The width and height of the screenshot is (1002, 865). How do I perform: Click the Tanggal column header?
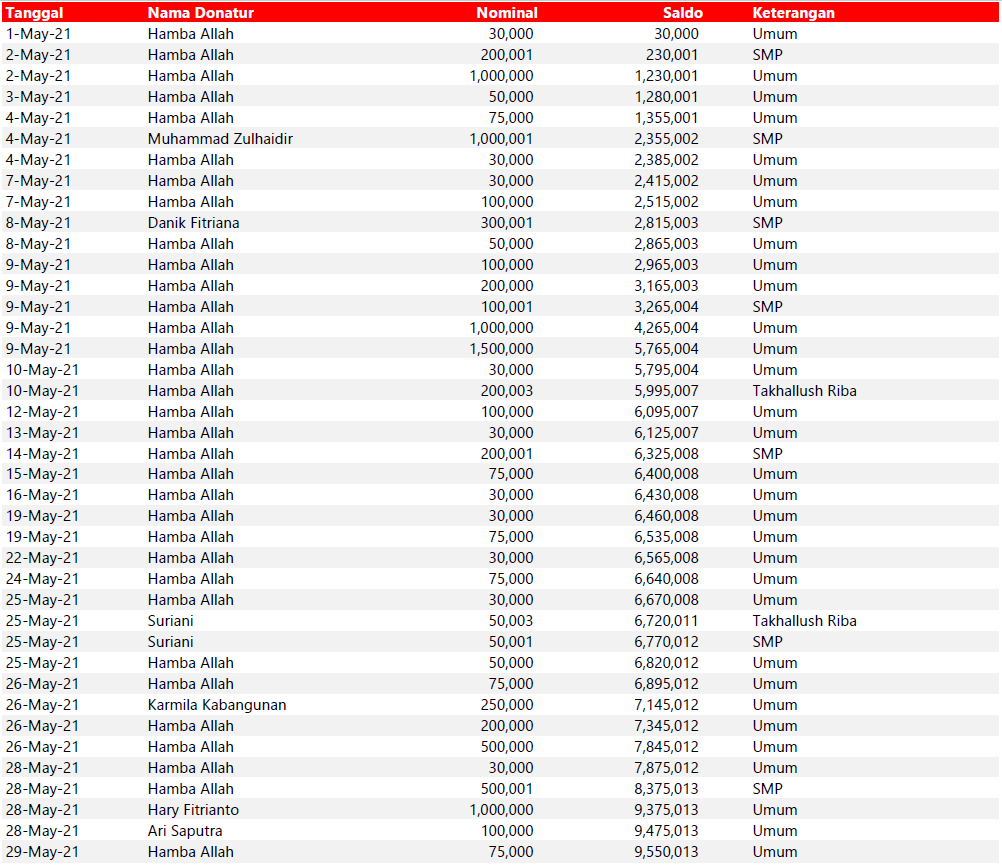(36, 13)
